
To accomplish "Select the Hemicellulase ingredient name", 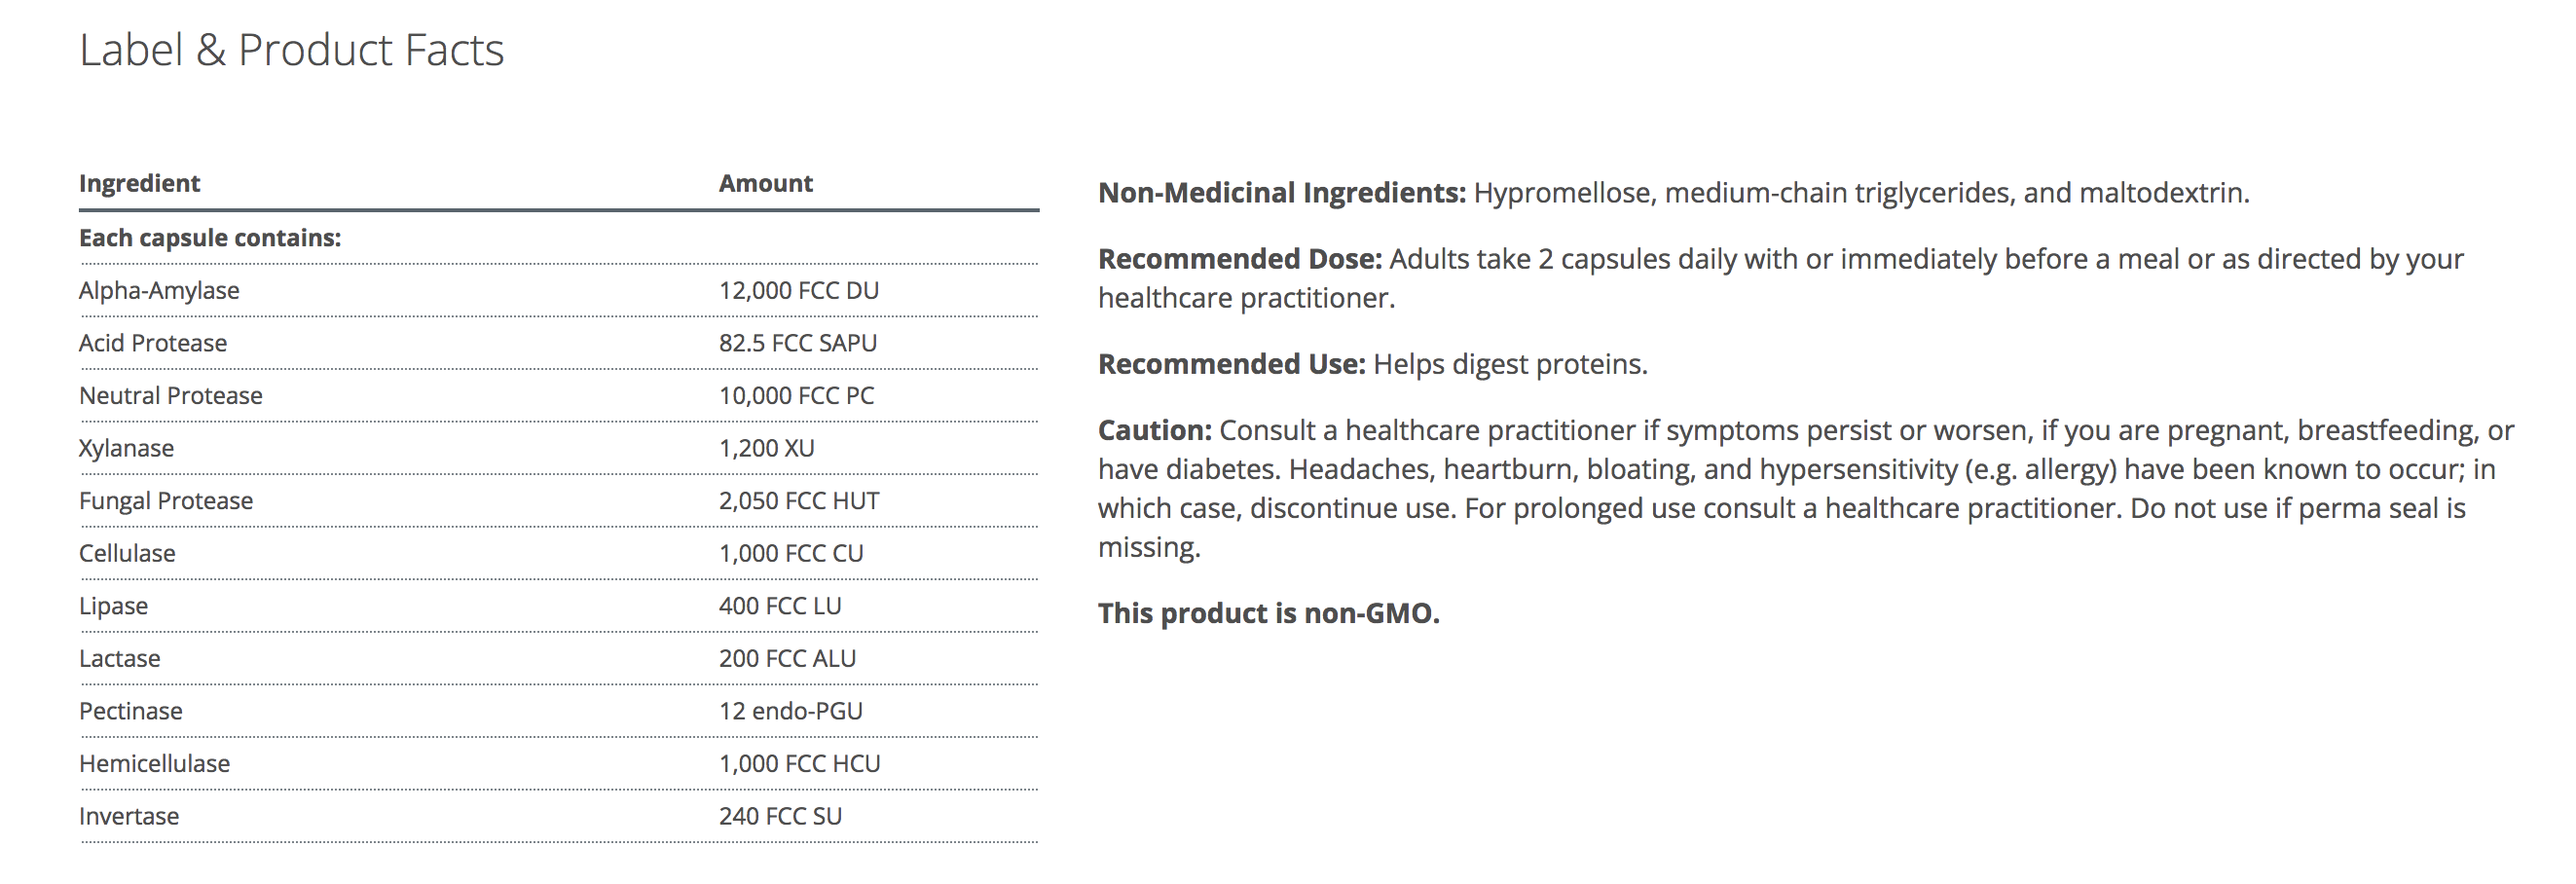I will 154,764.
